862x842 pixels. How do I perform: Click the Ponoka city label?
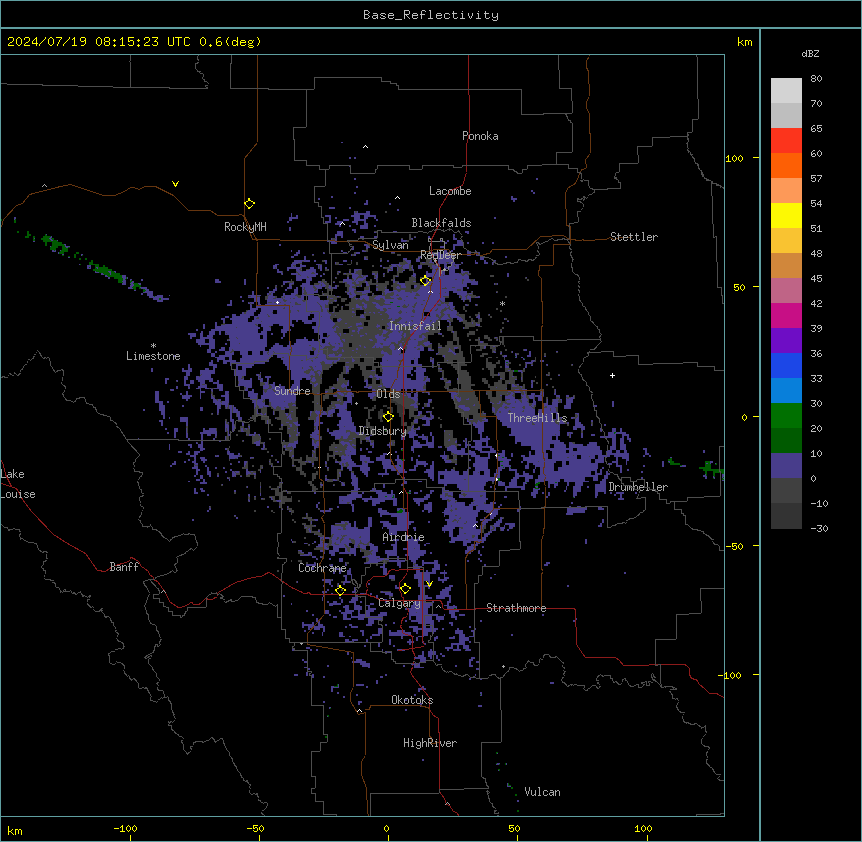[x=480, y=136]
